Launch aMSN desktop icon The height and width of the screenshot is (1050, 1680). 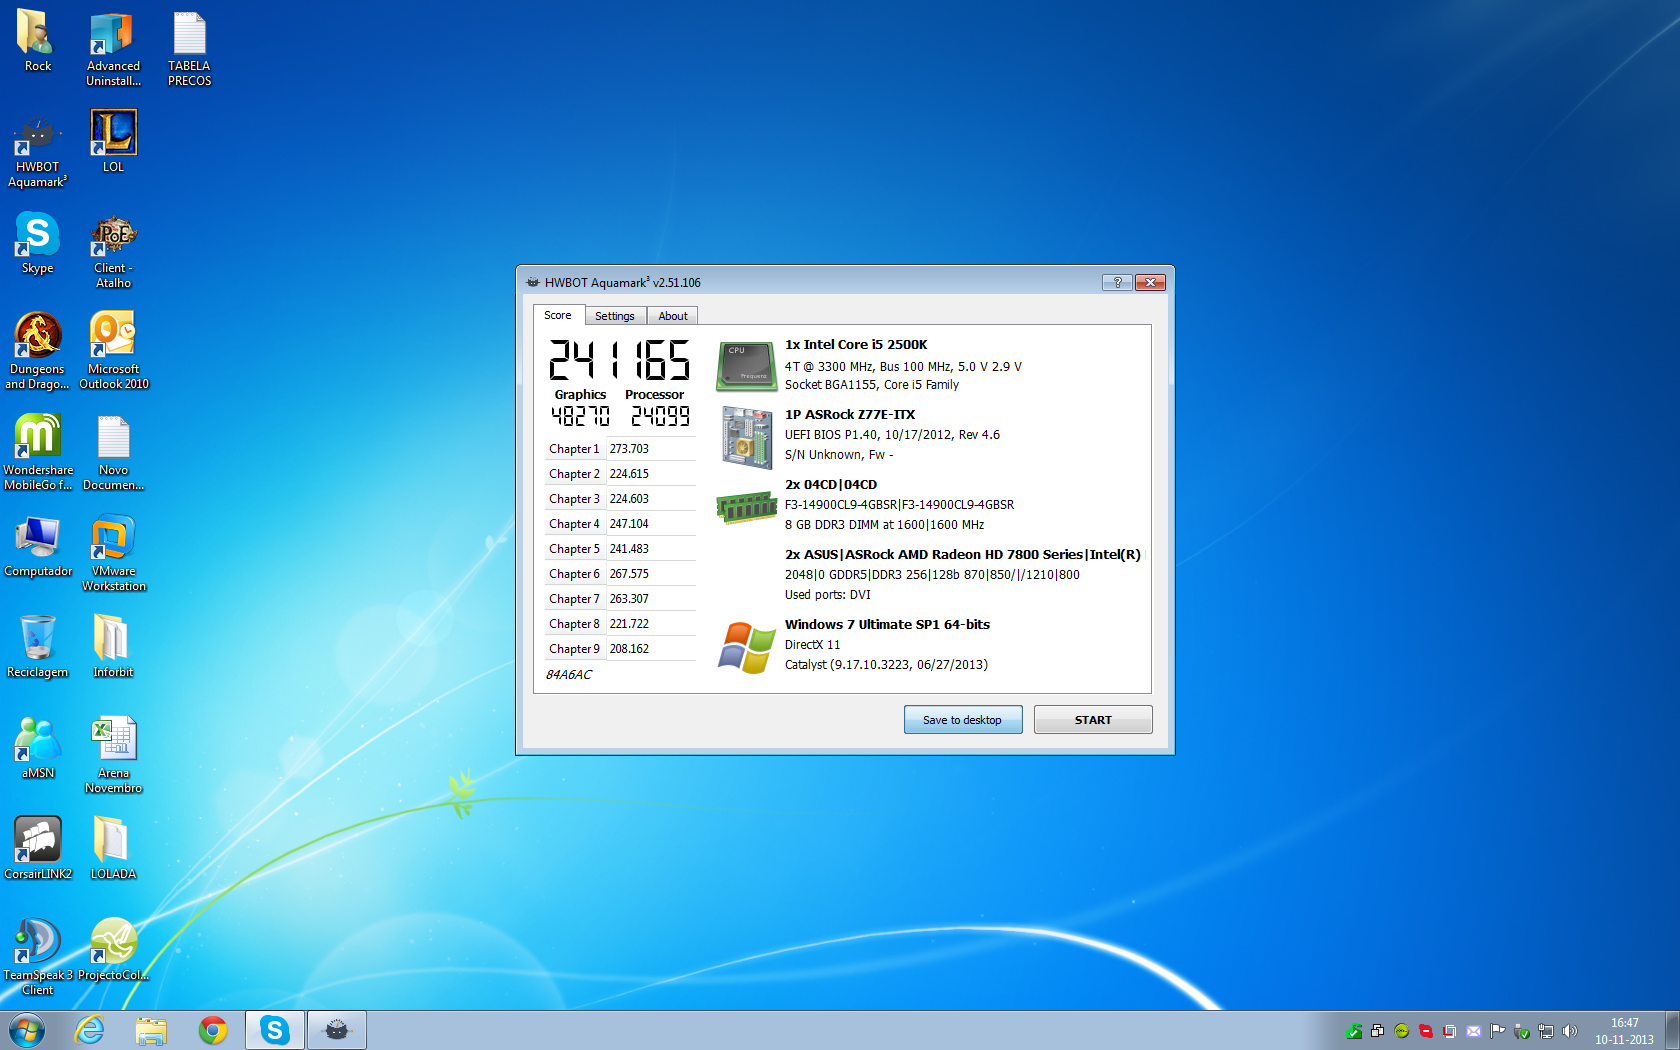coord(37,748)
